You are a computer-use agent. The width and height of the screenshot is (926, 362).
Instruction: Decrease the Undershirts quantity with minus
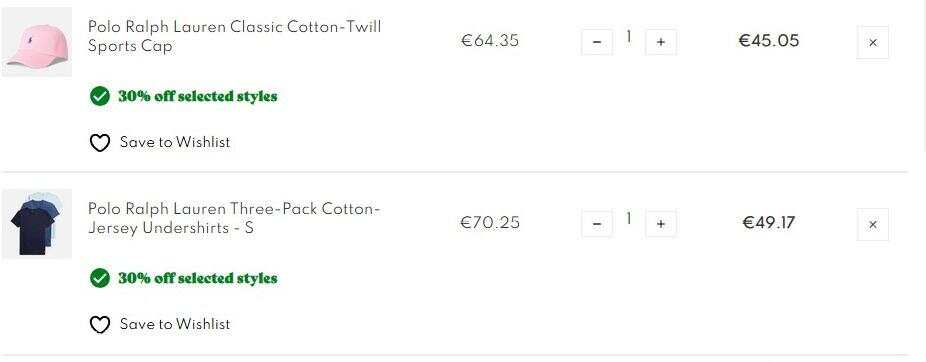597,224
